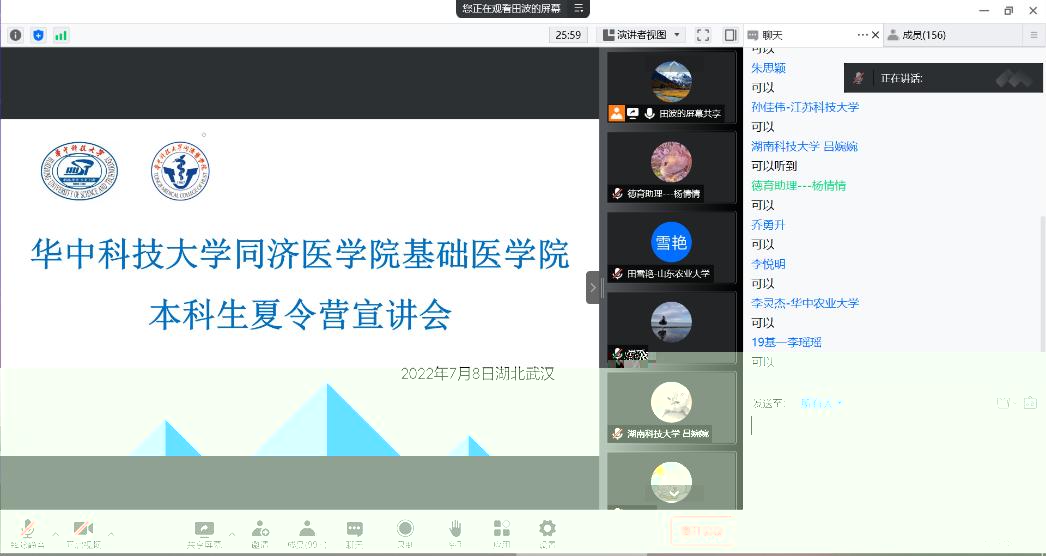Open the send-to 所有人 recipient dropdown
Screen dimensions: 1046x556
tap(821, 403)
